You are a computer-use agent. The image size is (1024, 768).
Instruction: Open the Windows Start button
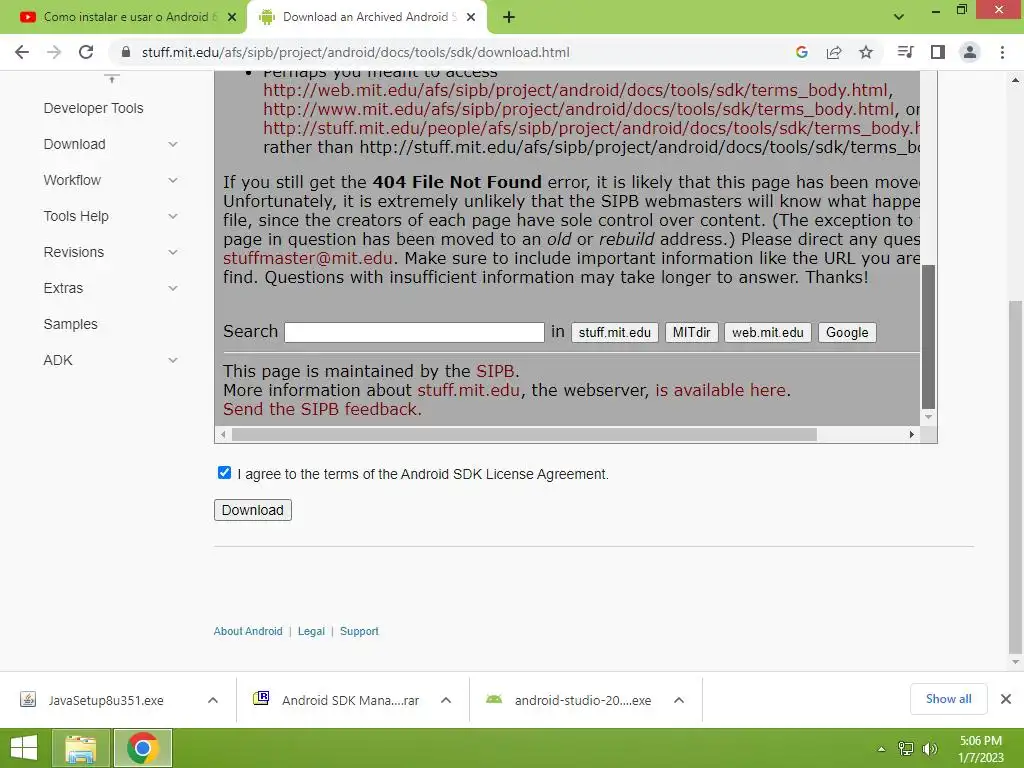24,748
